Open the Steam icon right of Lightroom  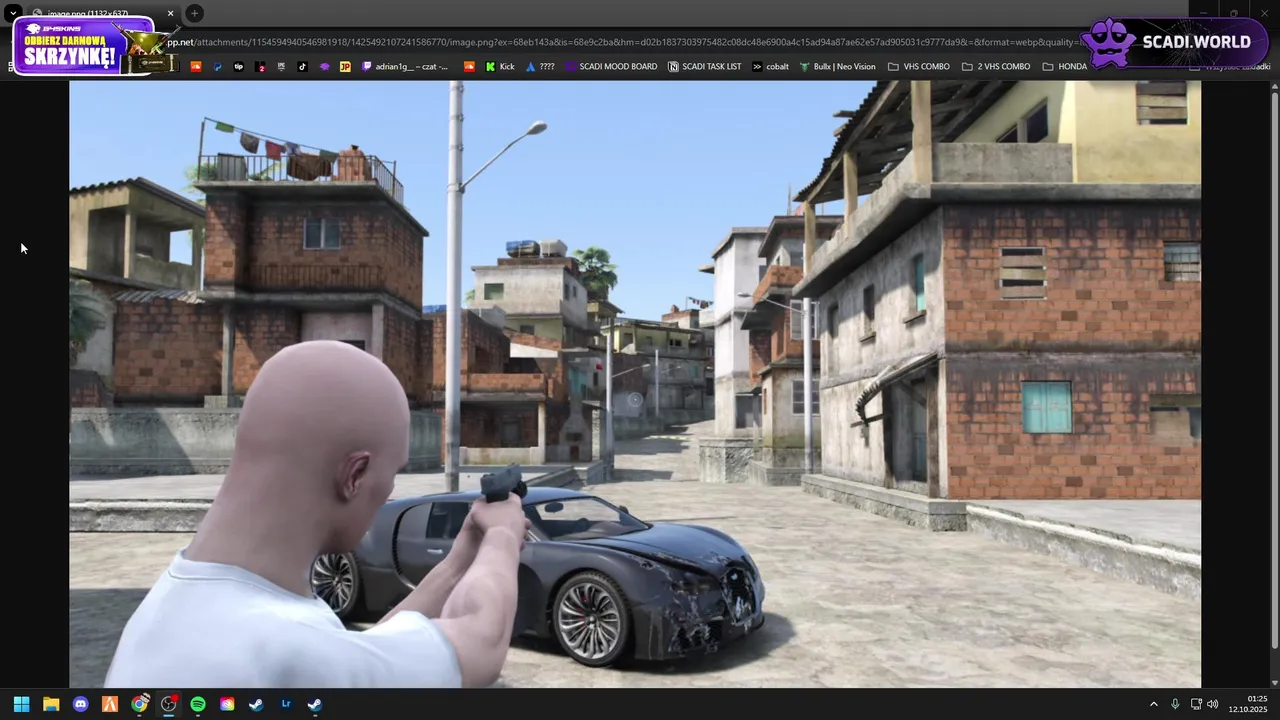click(x=315, y=704)
